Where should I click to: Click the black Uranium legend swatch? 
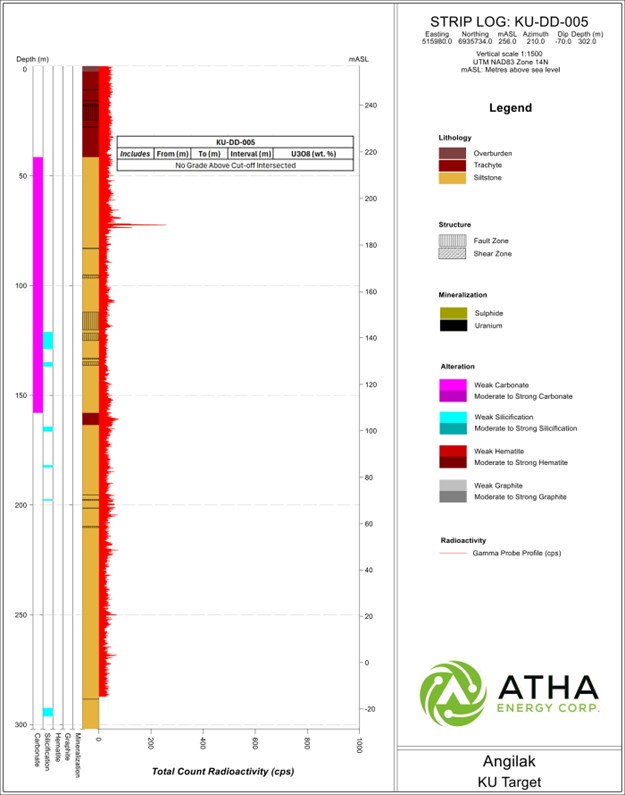(x=452, y=326)
